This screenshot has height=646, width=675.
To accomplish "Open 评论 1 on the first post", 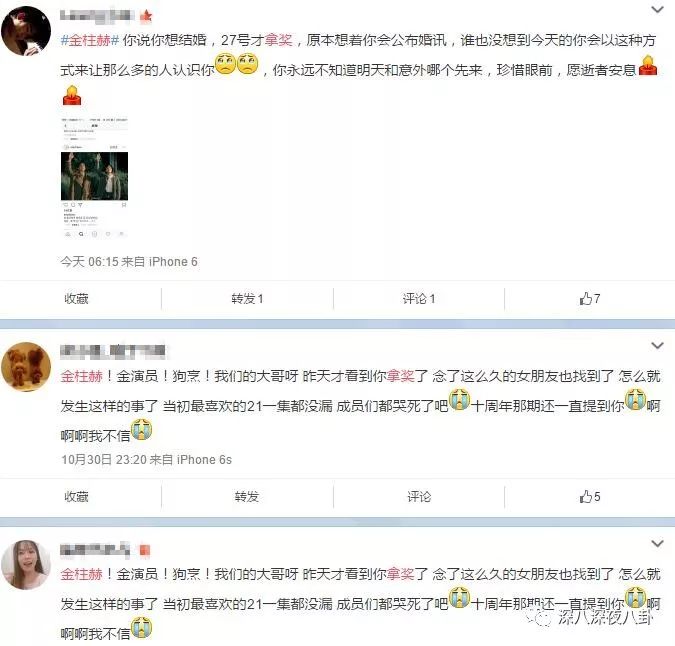I will pos(418,298).
